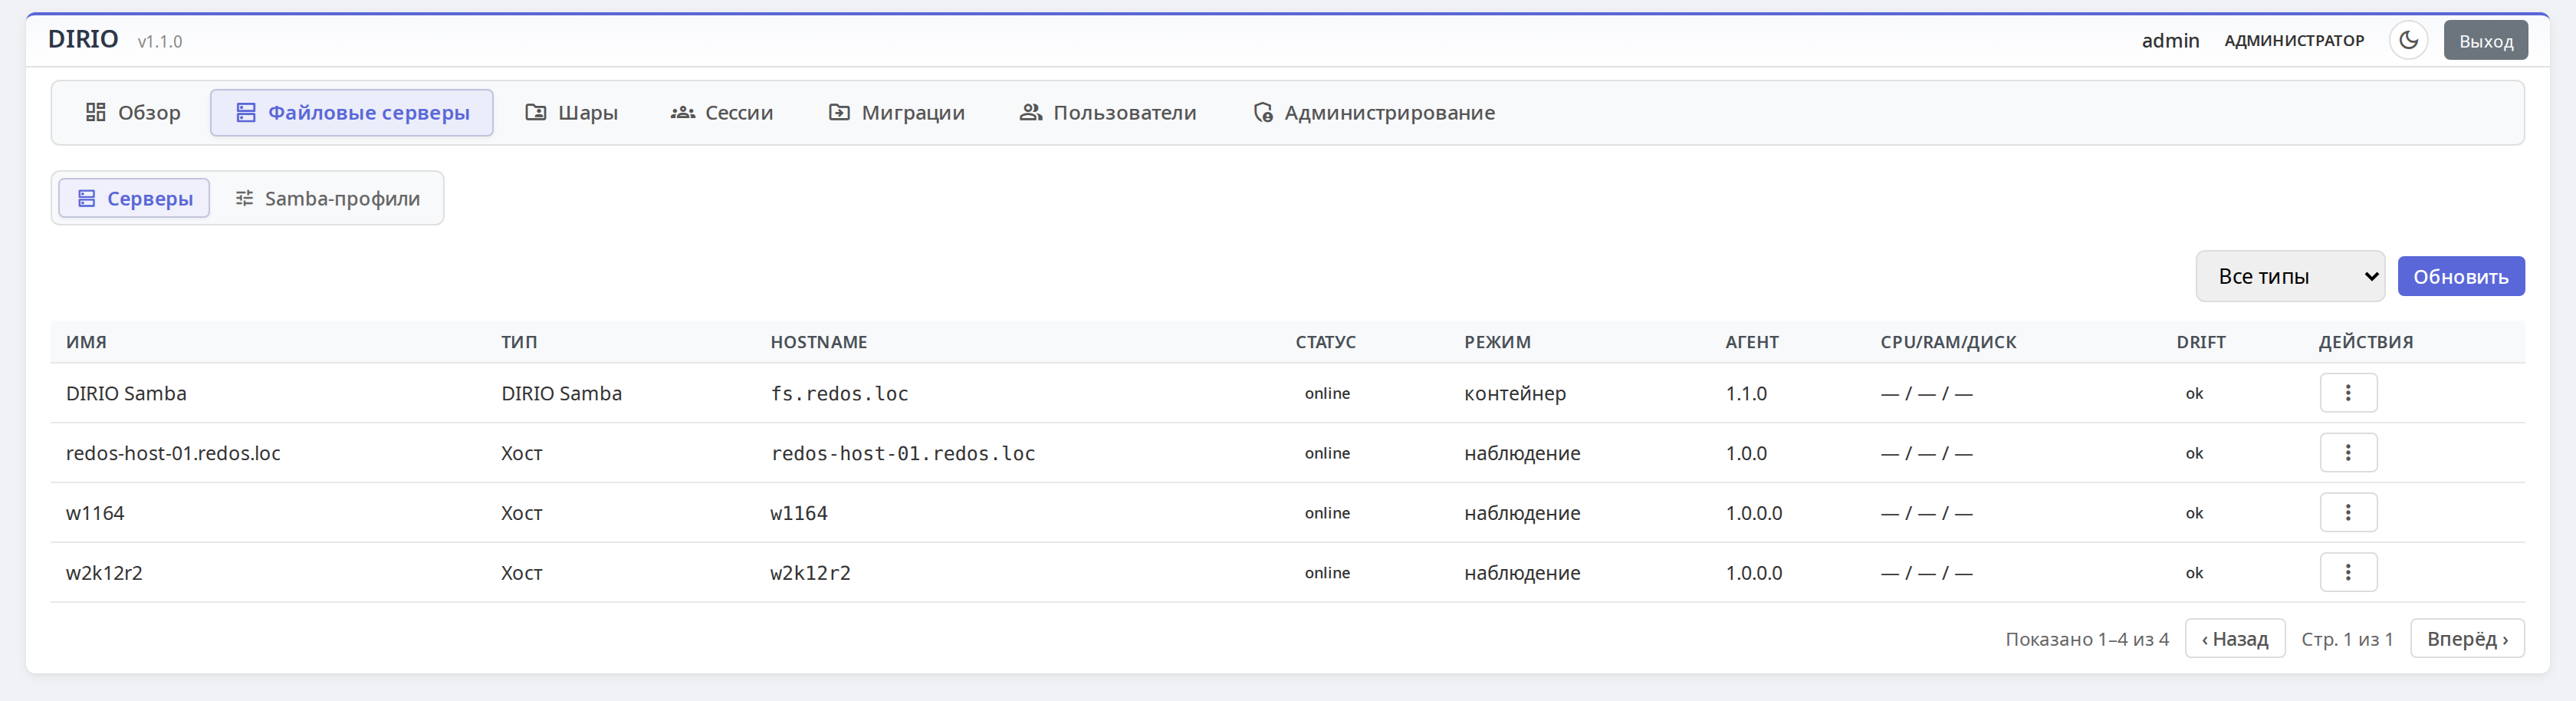This screenshot has width=2576, height=701.
Task: Click the ИМЯ column header
Action: click(x=86, y=342)
